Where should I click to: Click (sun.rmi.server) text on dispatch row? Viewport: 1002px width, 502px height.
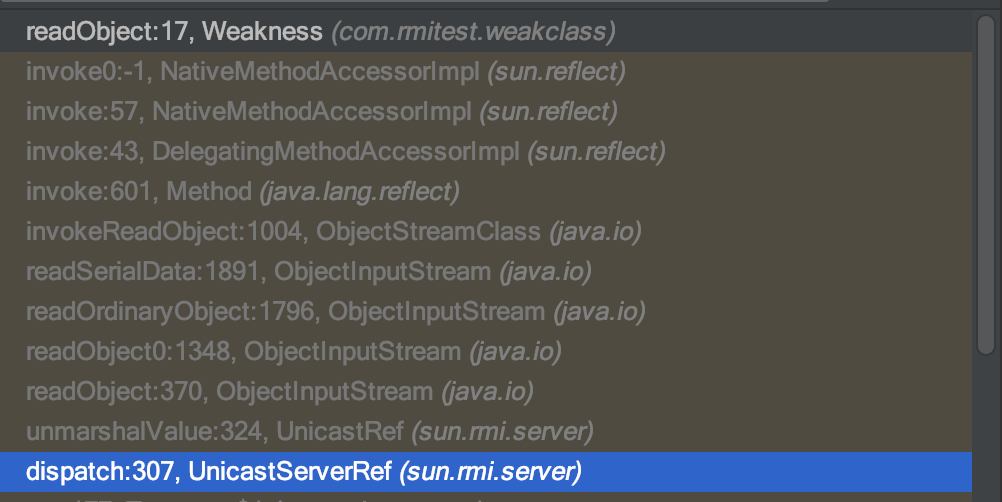point(490,472)
